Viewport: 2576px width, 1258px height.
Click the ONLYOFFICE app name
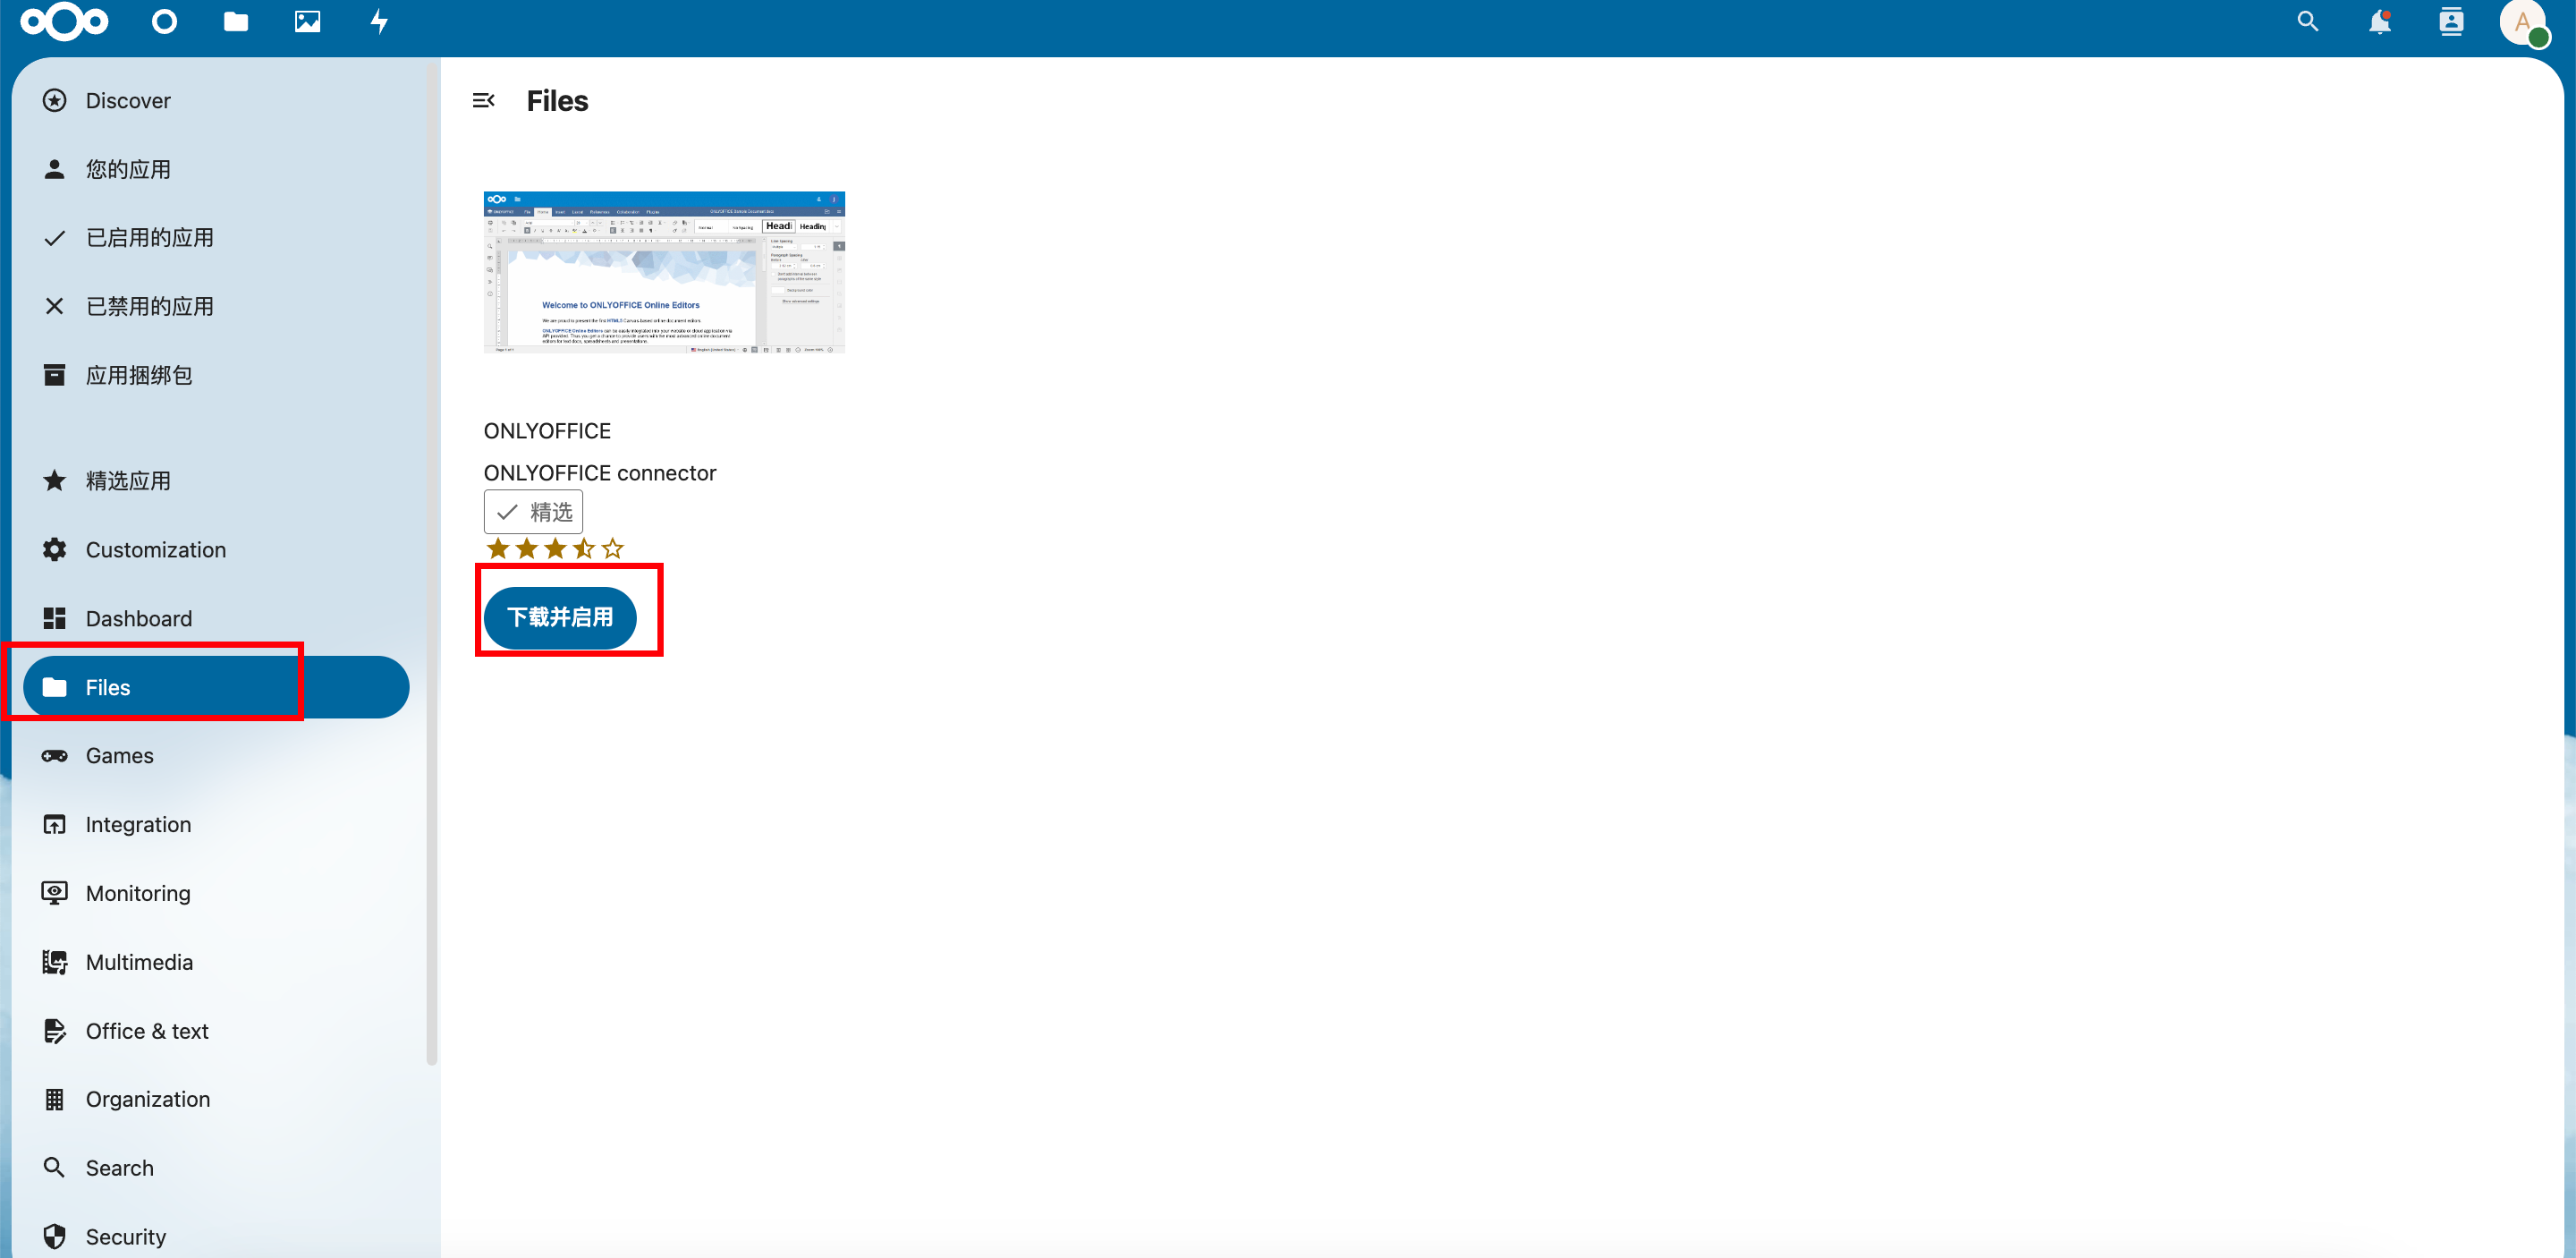547,431
